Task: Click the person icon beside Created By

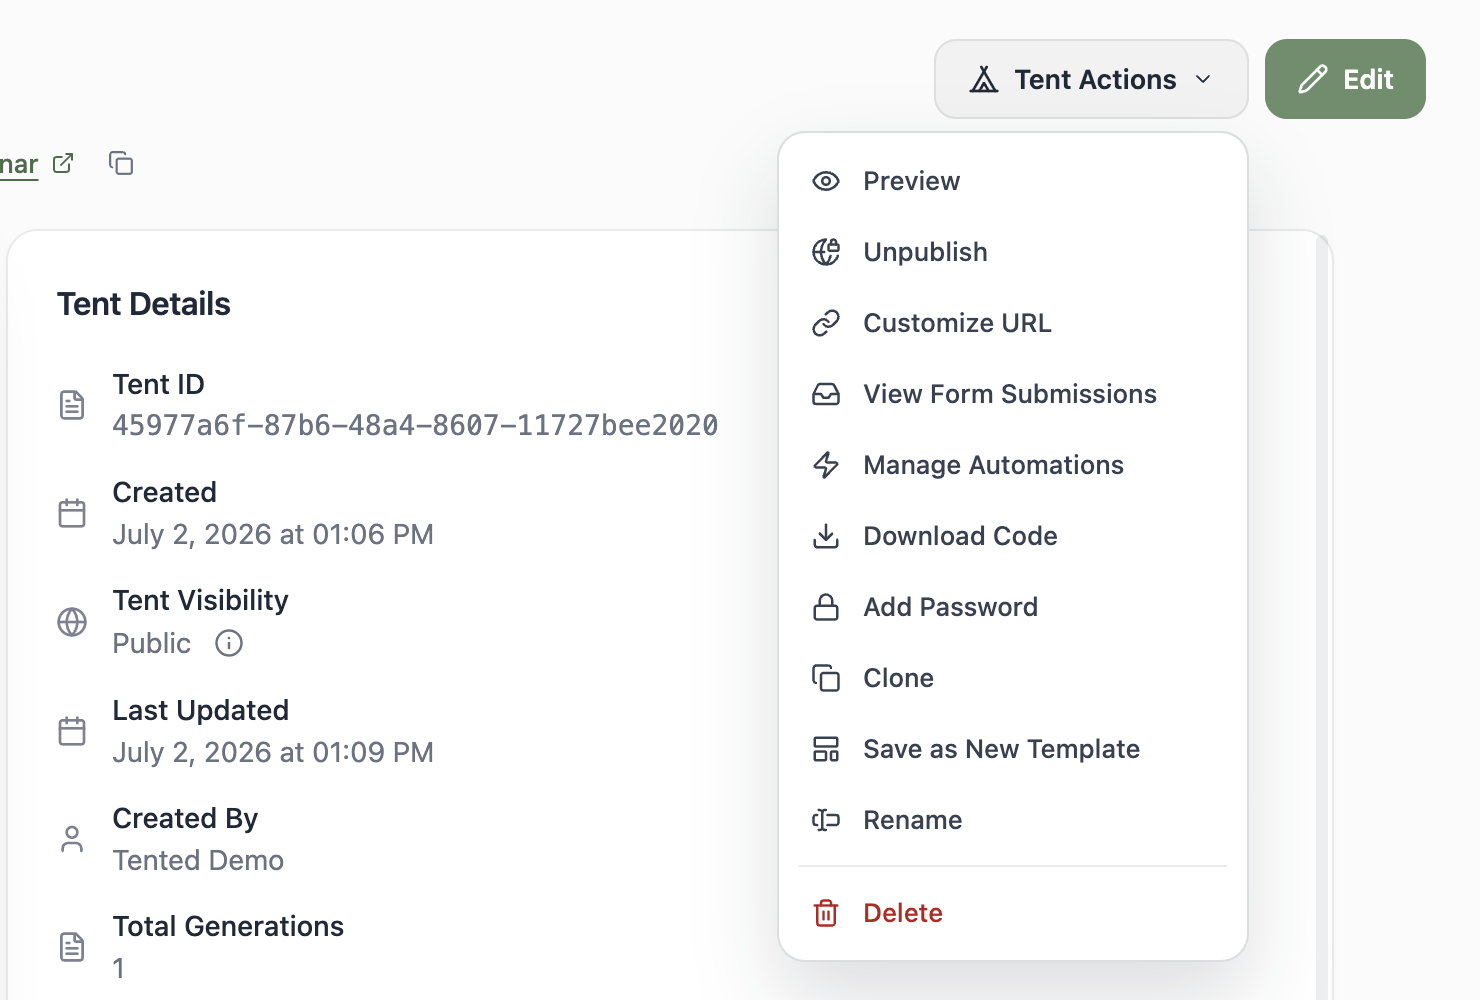Action: [72, 839]
